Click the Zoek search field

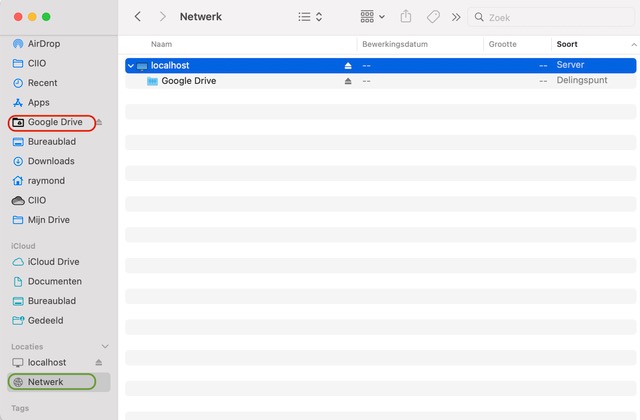tap(551, 17)
